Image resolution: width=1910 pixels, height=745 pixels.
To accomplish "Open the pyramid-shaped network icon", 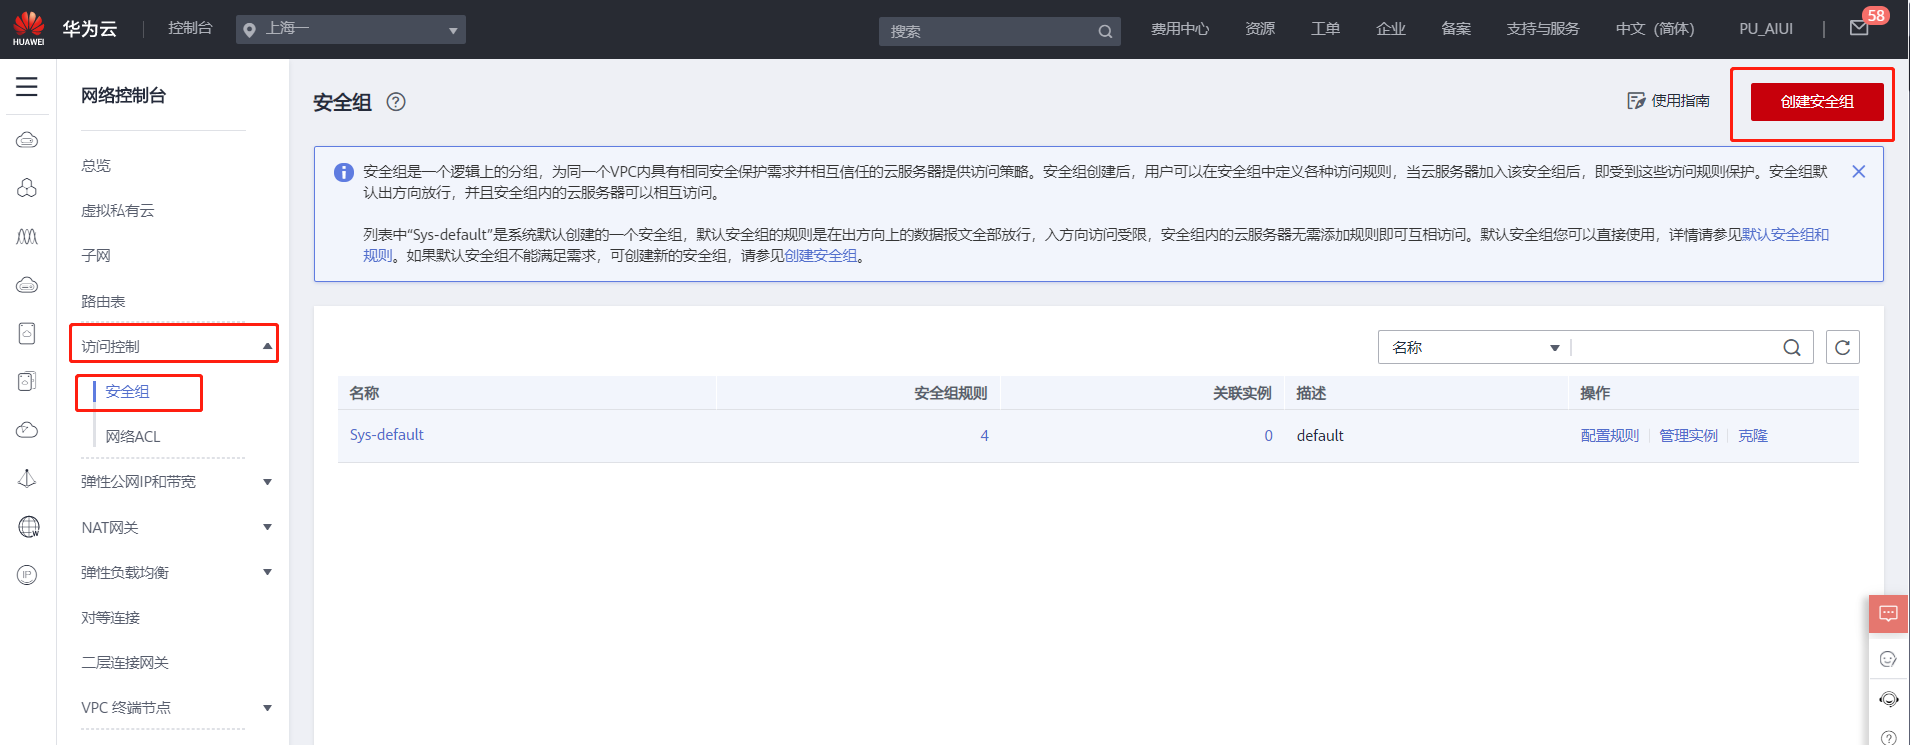I will click(27, 478).
